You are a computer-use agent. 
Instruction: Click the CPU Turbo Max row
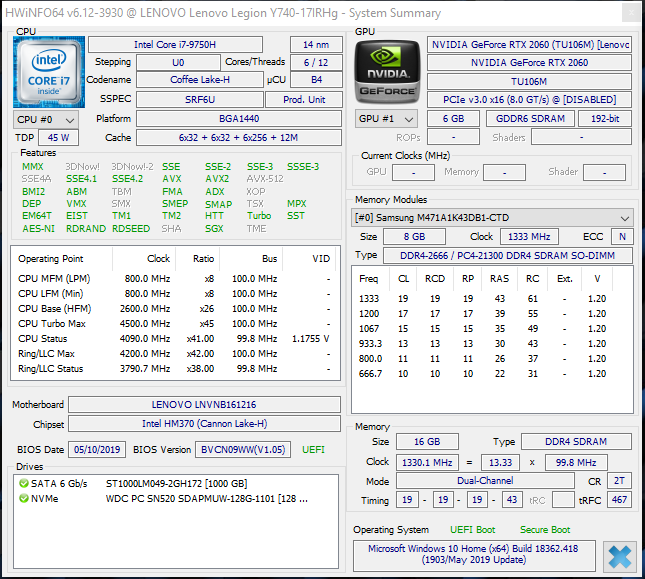174,324
